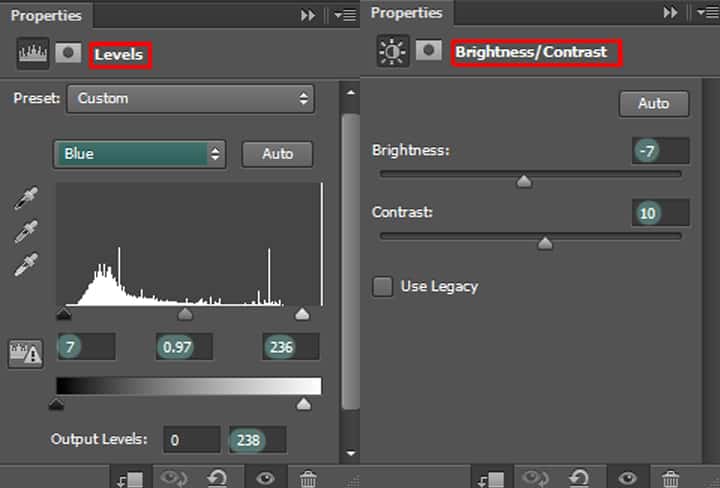Click Auto button in Levels panel
The image size is (720, 488).
point(277,154)
